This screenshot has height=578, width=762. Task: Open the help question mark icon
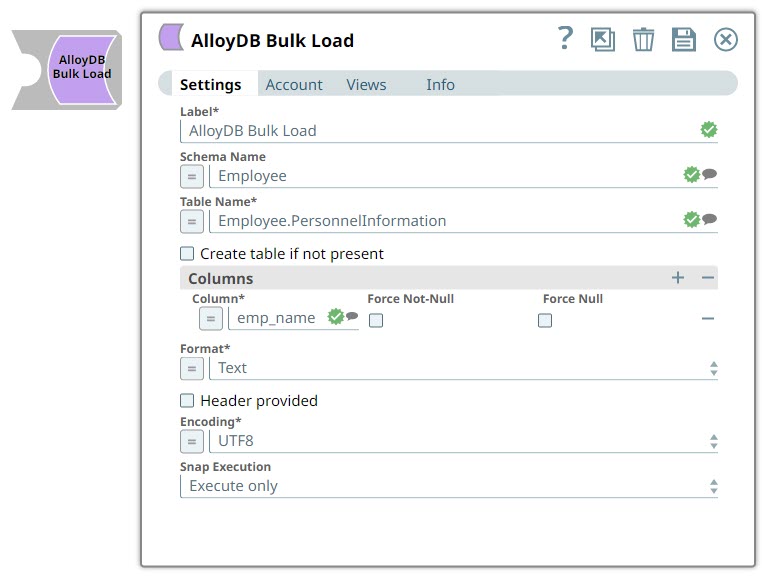[x=566, y=38]
